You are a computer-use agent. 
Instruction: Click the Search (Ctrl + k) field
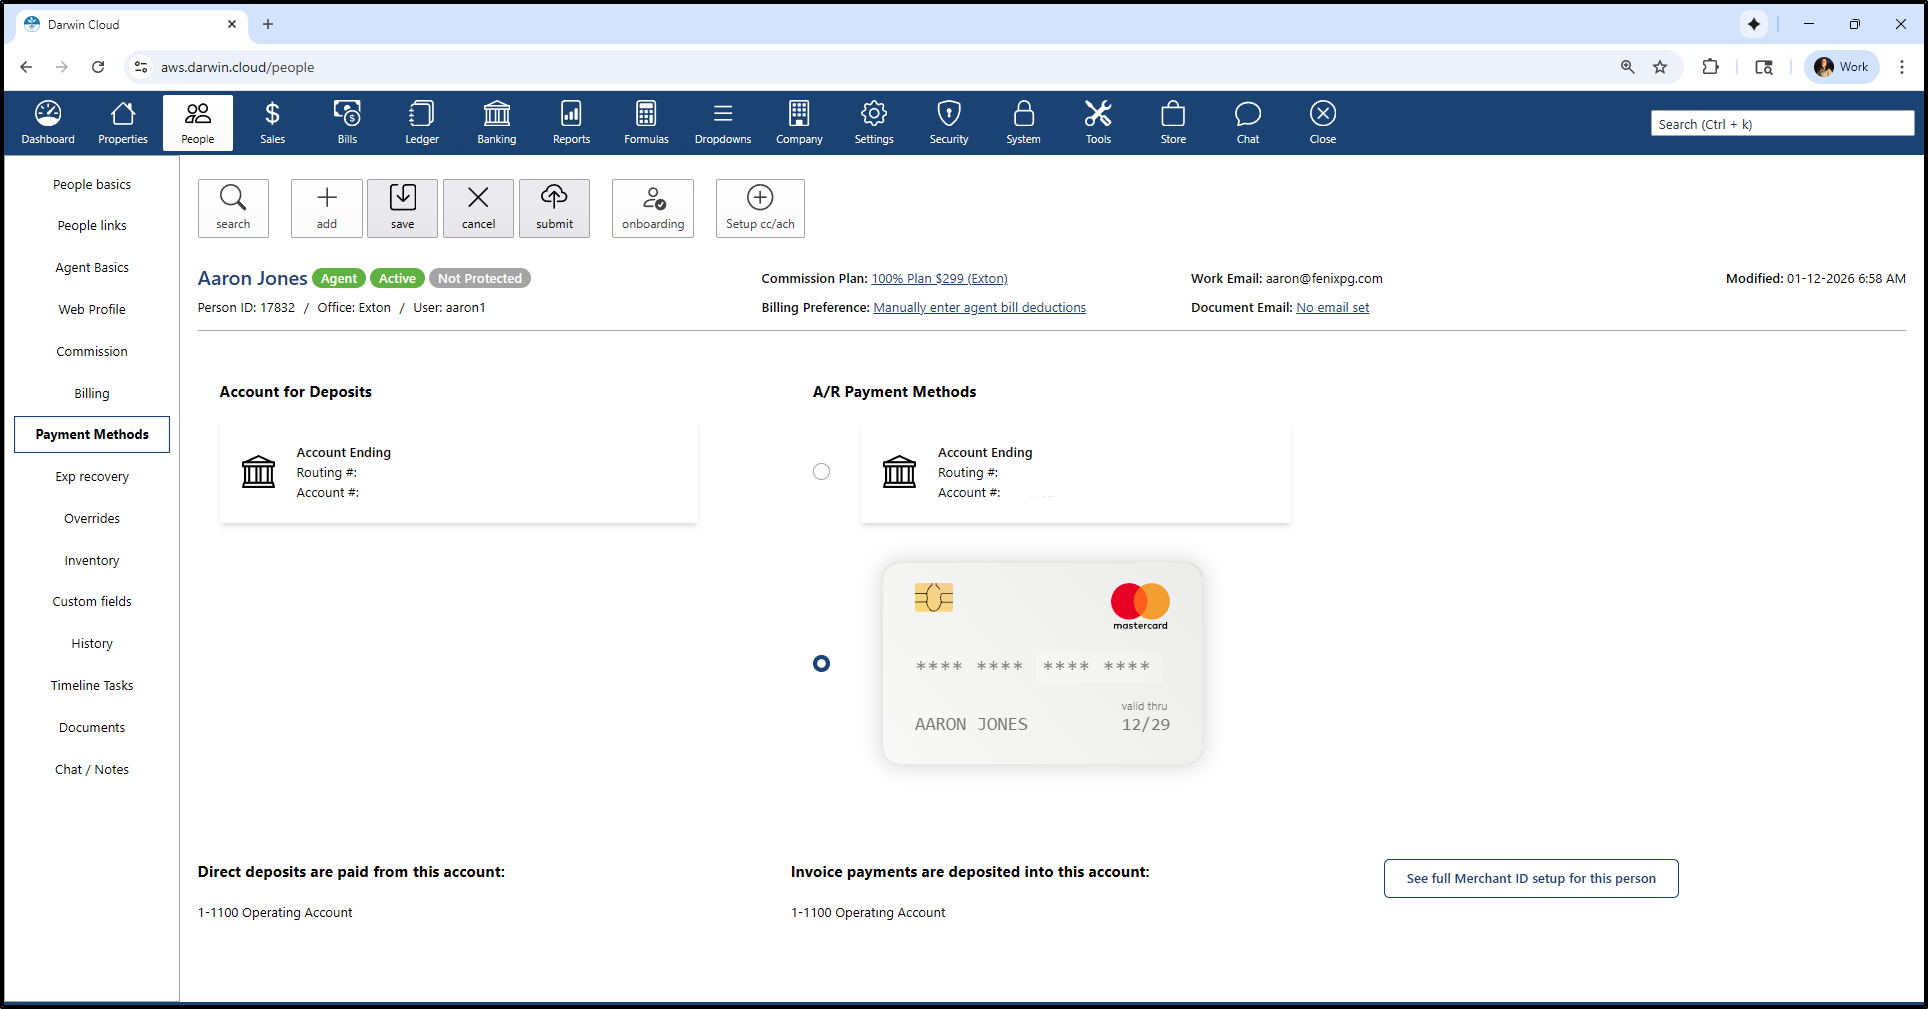pyautogui.click(x=1781, y=124)
